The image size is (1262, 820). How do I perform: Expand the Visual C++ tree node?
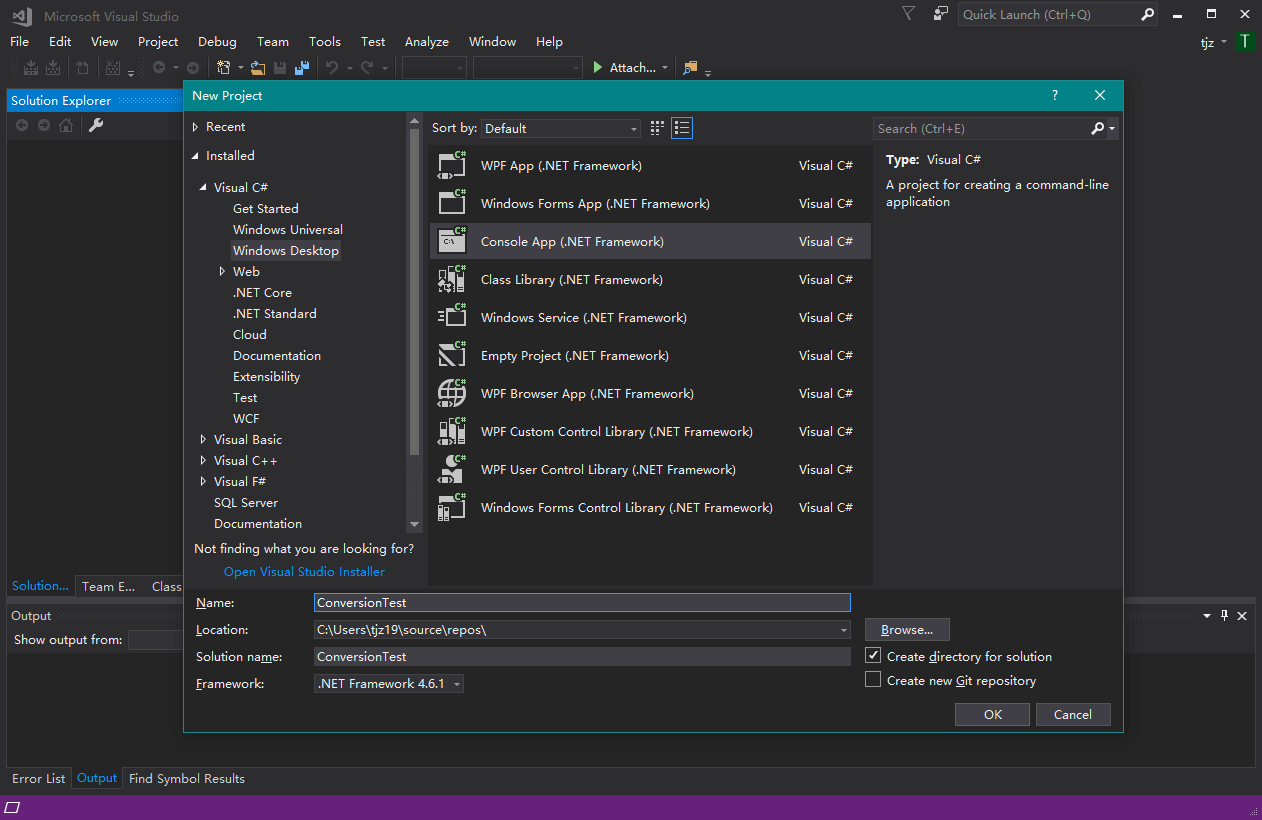point(204,461)
